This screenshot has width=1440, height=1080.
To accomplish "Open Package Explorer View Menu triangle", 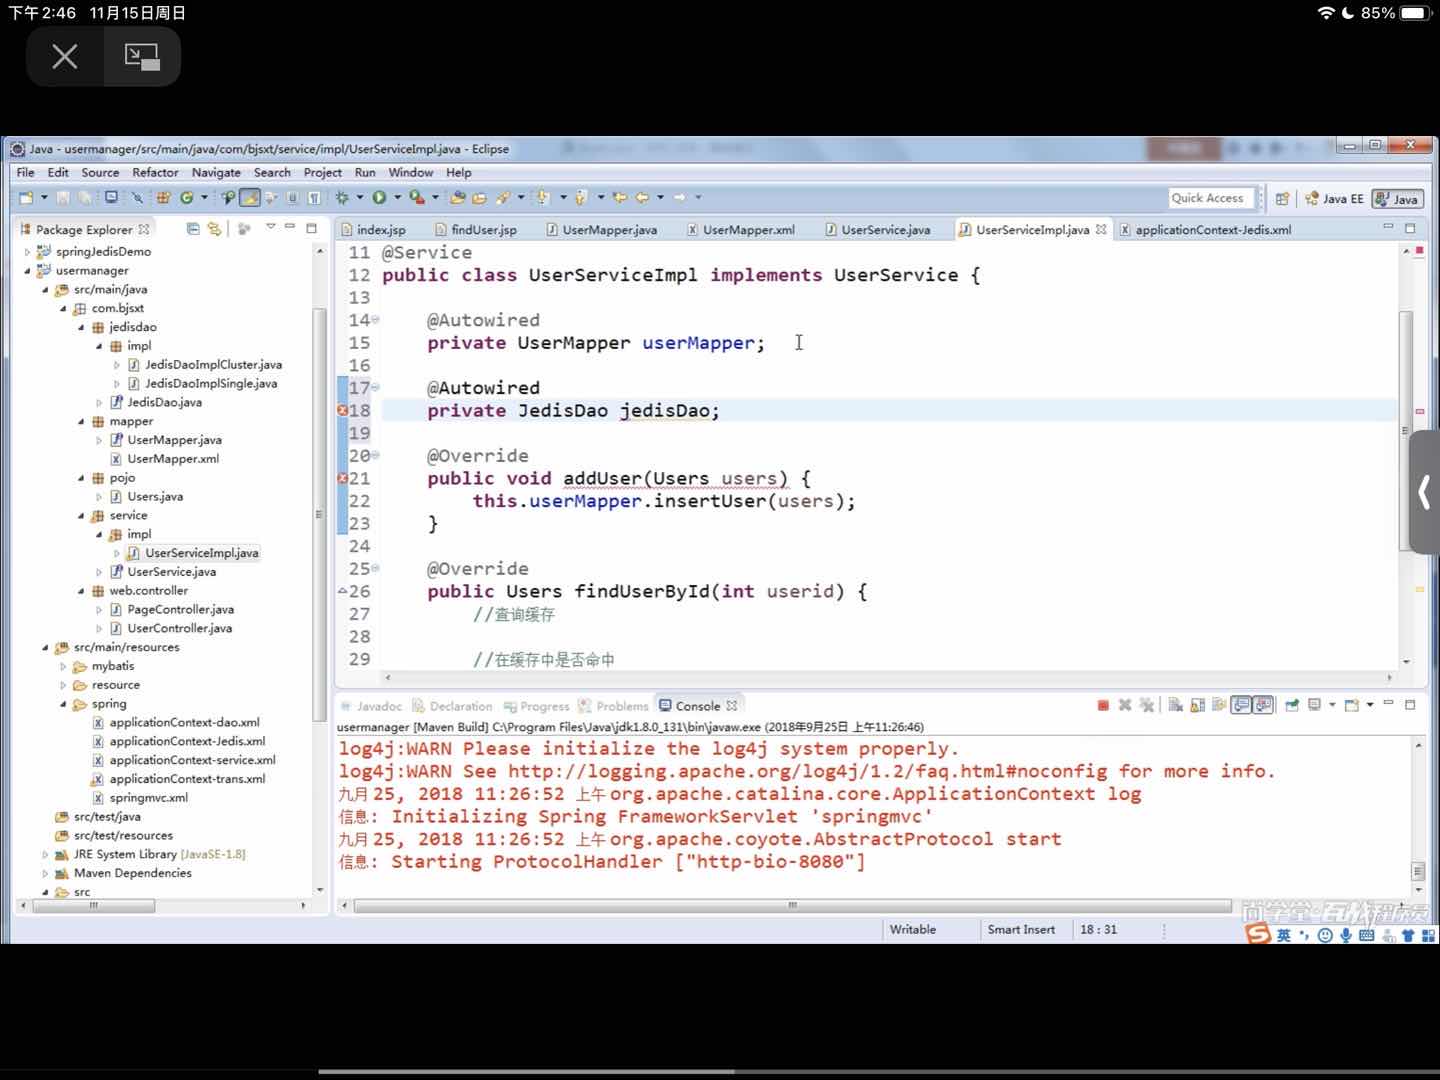I will click(270, 228).
